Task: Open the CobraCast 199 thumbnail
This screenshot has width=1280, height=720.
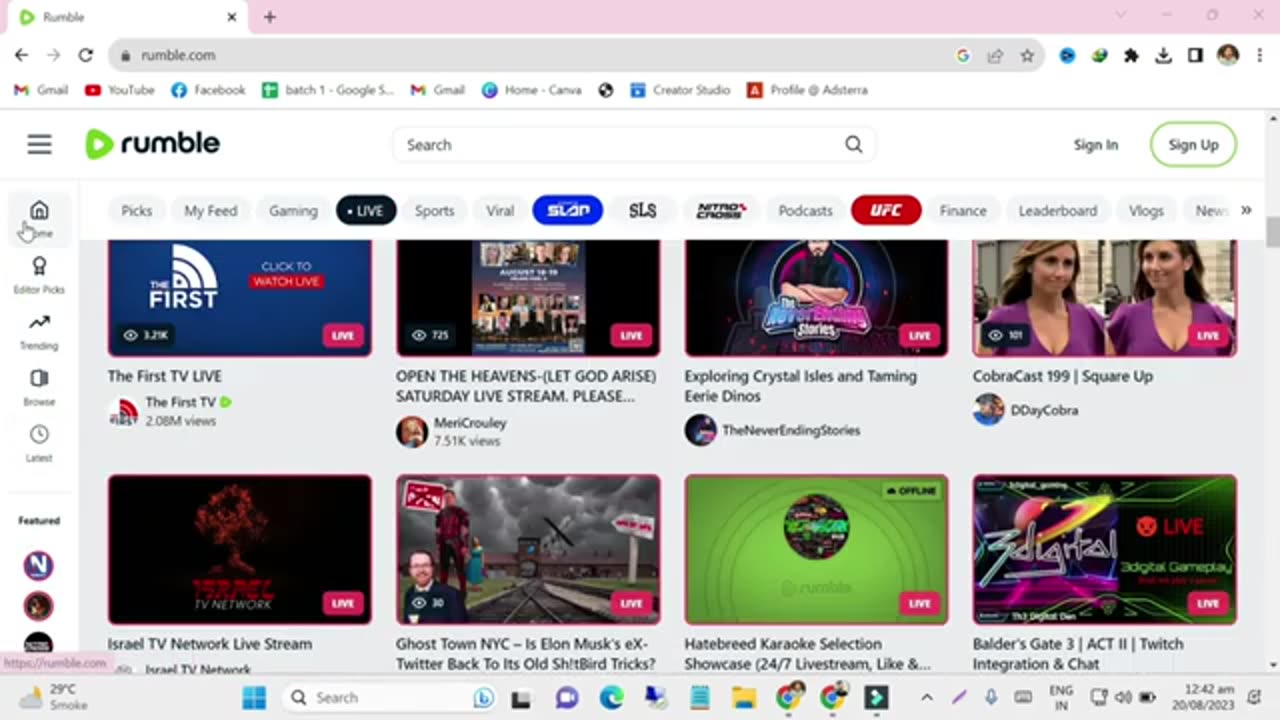Action: point(1105,298)
